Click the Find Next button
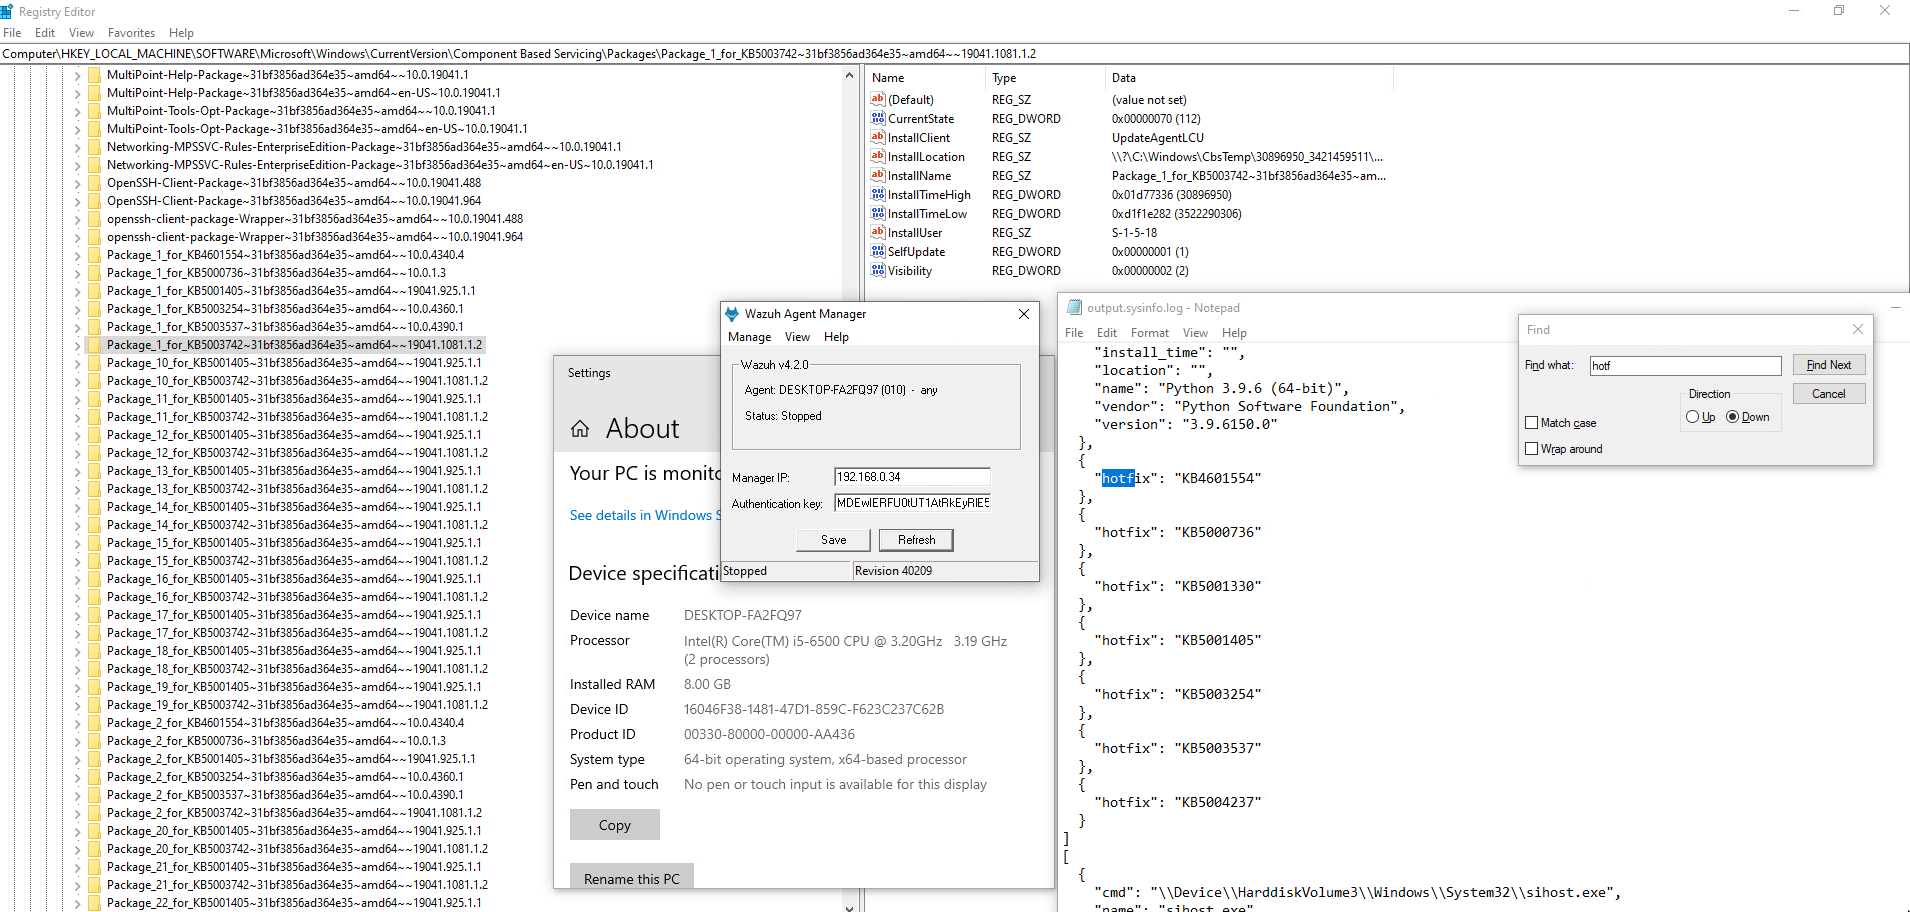The image size is (1910, 912). pyautogui.click(x=1828, y=364)
